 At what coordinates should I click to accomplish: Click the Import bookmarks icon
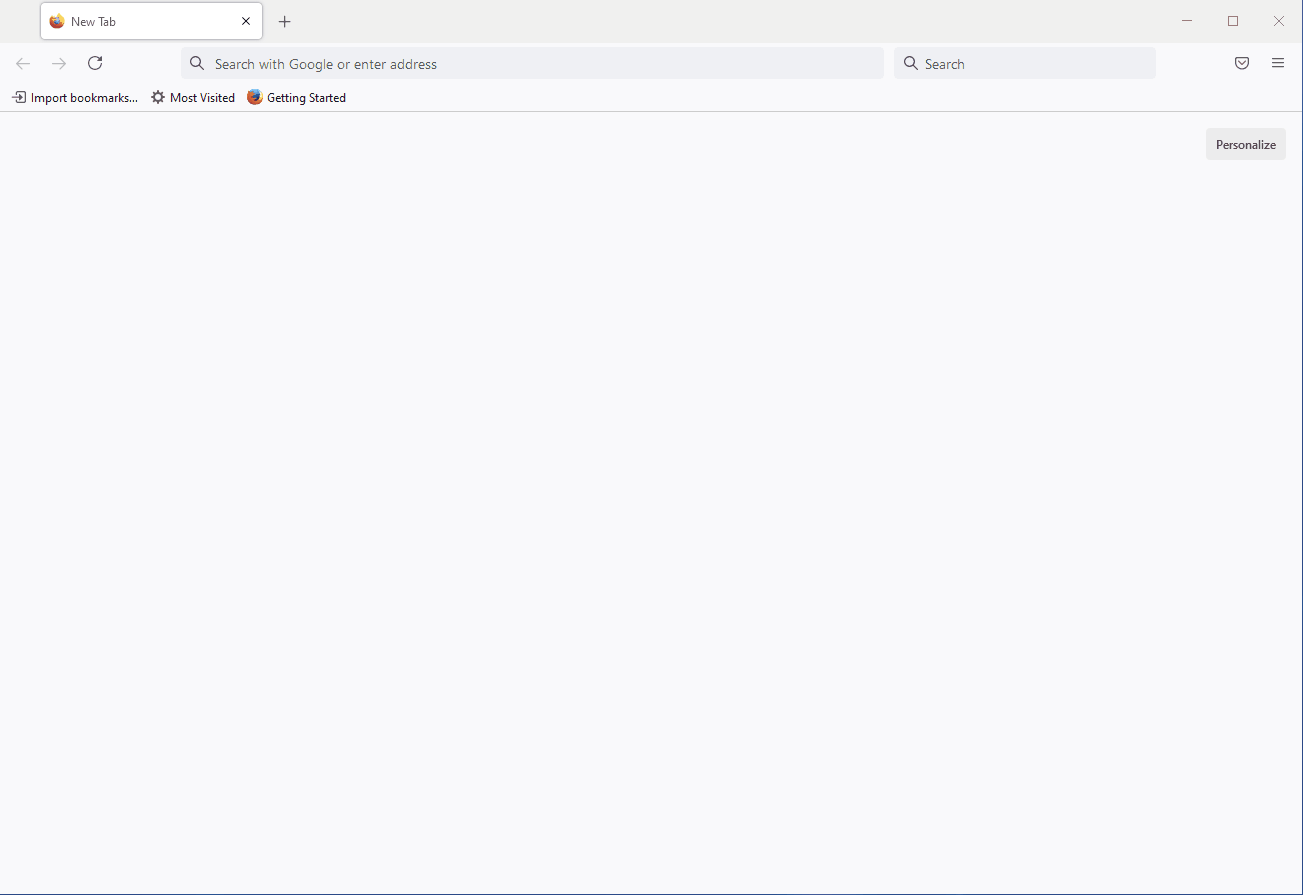20,97
